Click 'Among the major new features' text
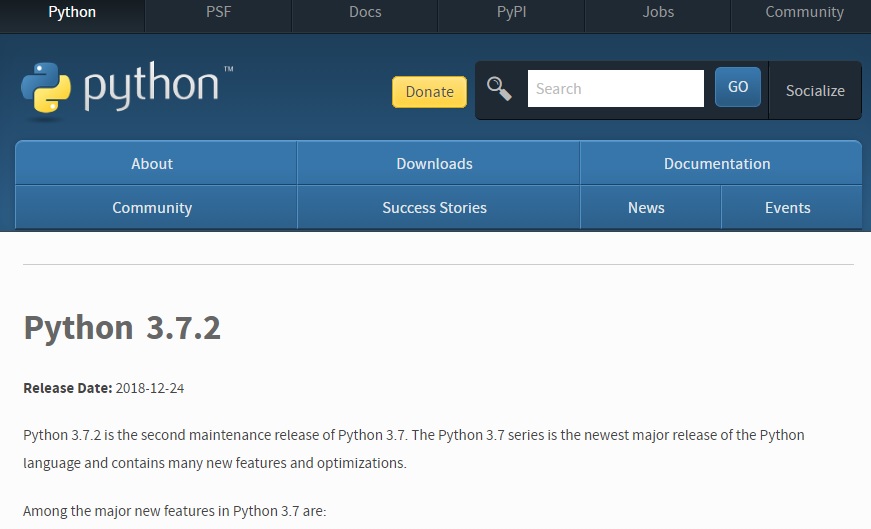Image resolution: width=871 pixels, height=529 pixels. (x=174, y=511)
